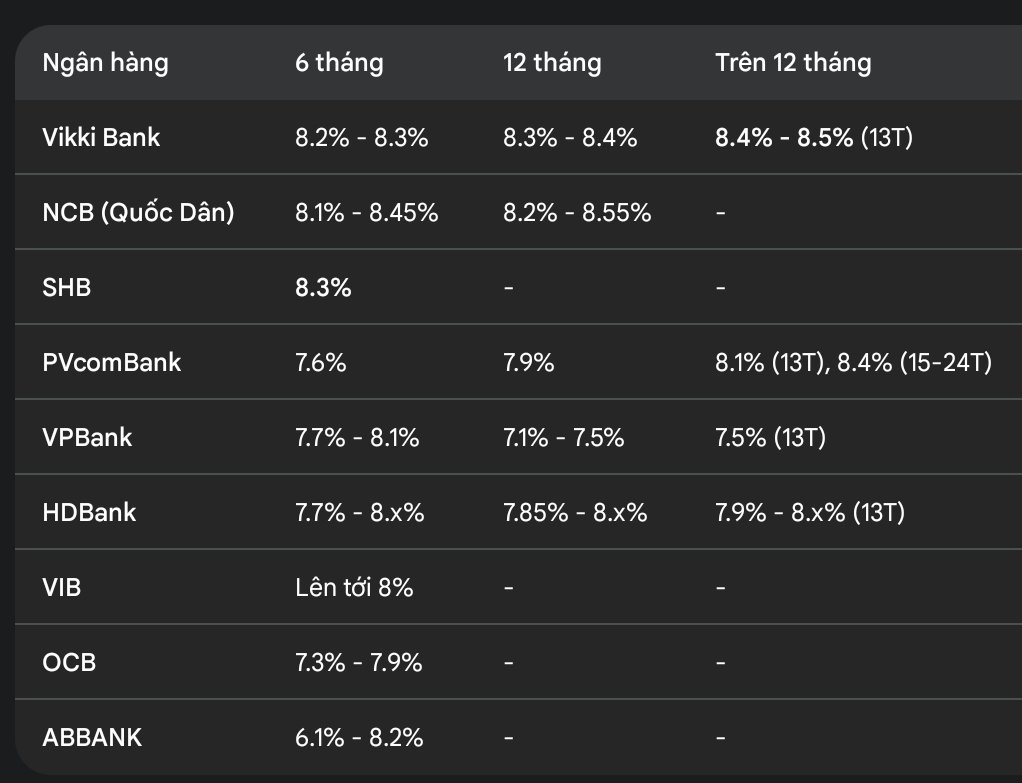Click the "Trên 12 tháng" column header
Image resolution: width=1022 pixels, height=783 pixels.
click(x=793, y=63)
